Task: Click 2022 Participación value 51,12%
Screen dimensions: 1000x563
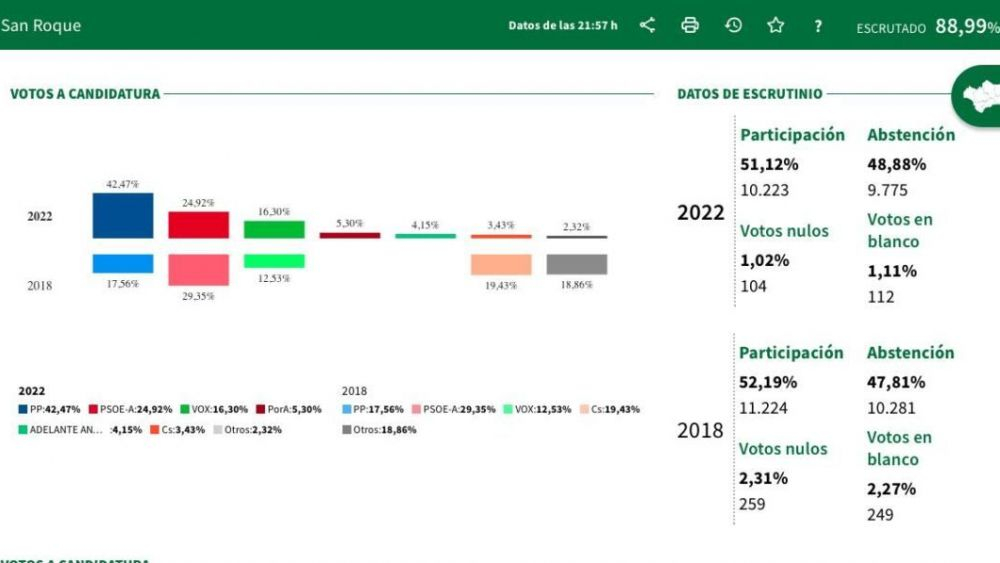Action: pyautogui.click(x=769, y=165)
